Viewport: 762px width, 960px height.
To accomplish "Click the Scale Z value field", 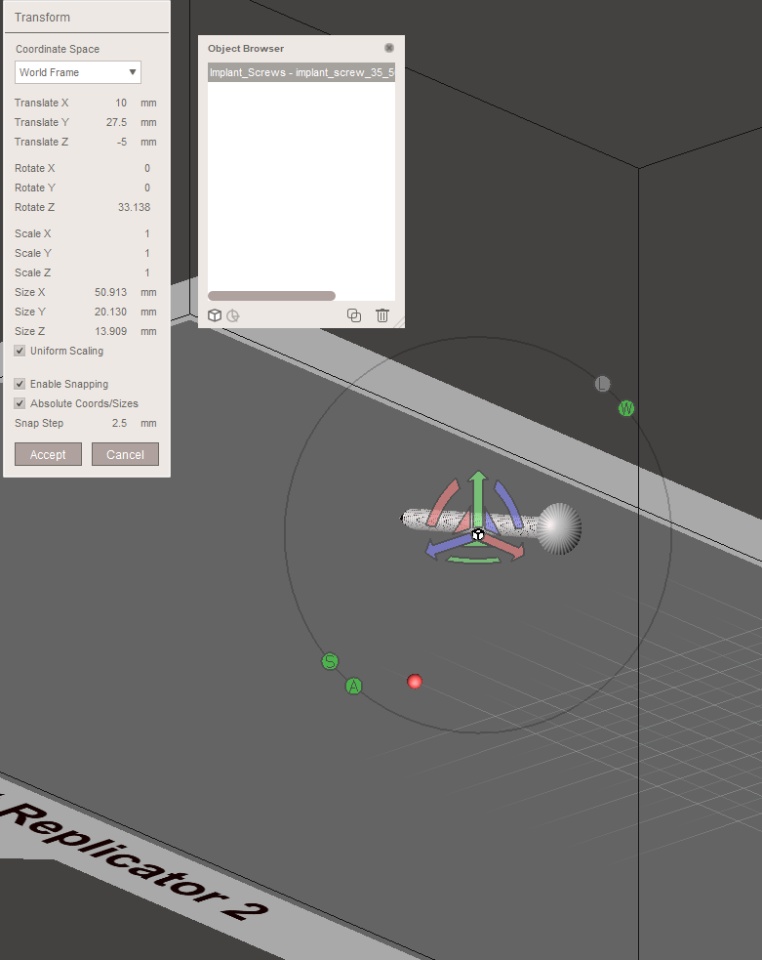I will point(147,273).
